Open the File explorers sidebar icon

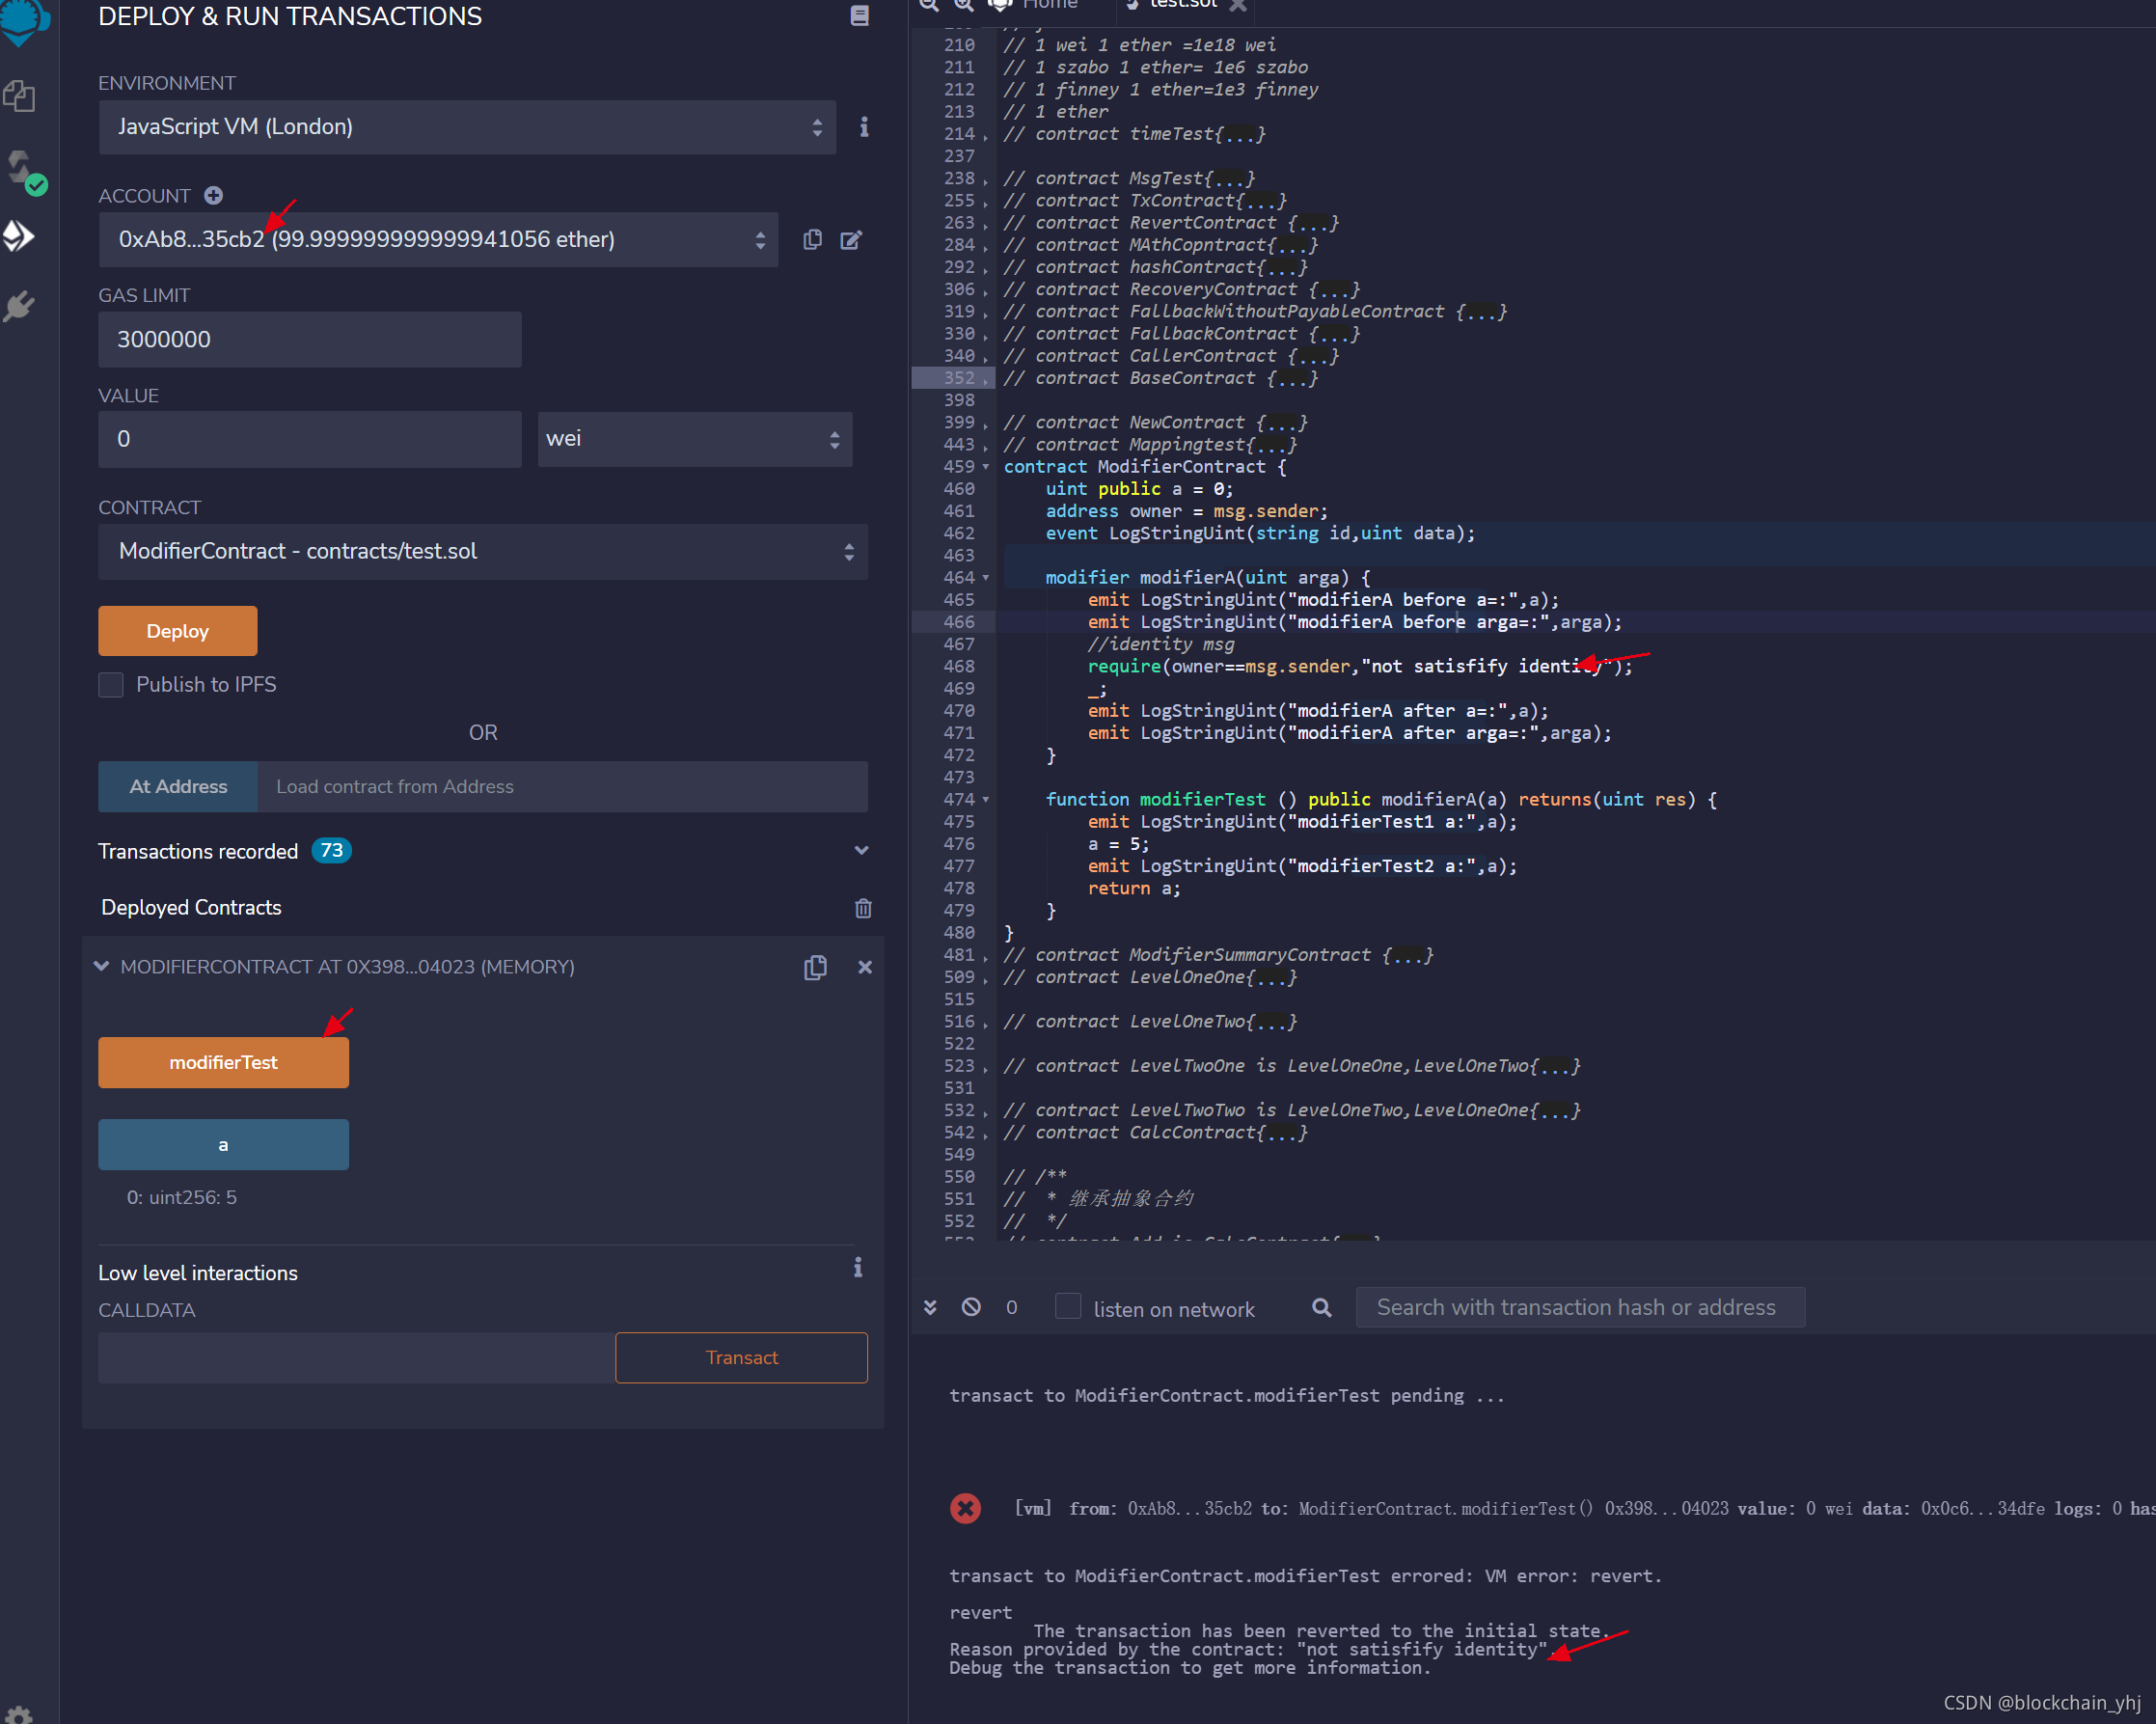pyautogui.click(x=20, y=97)
